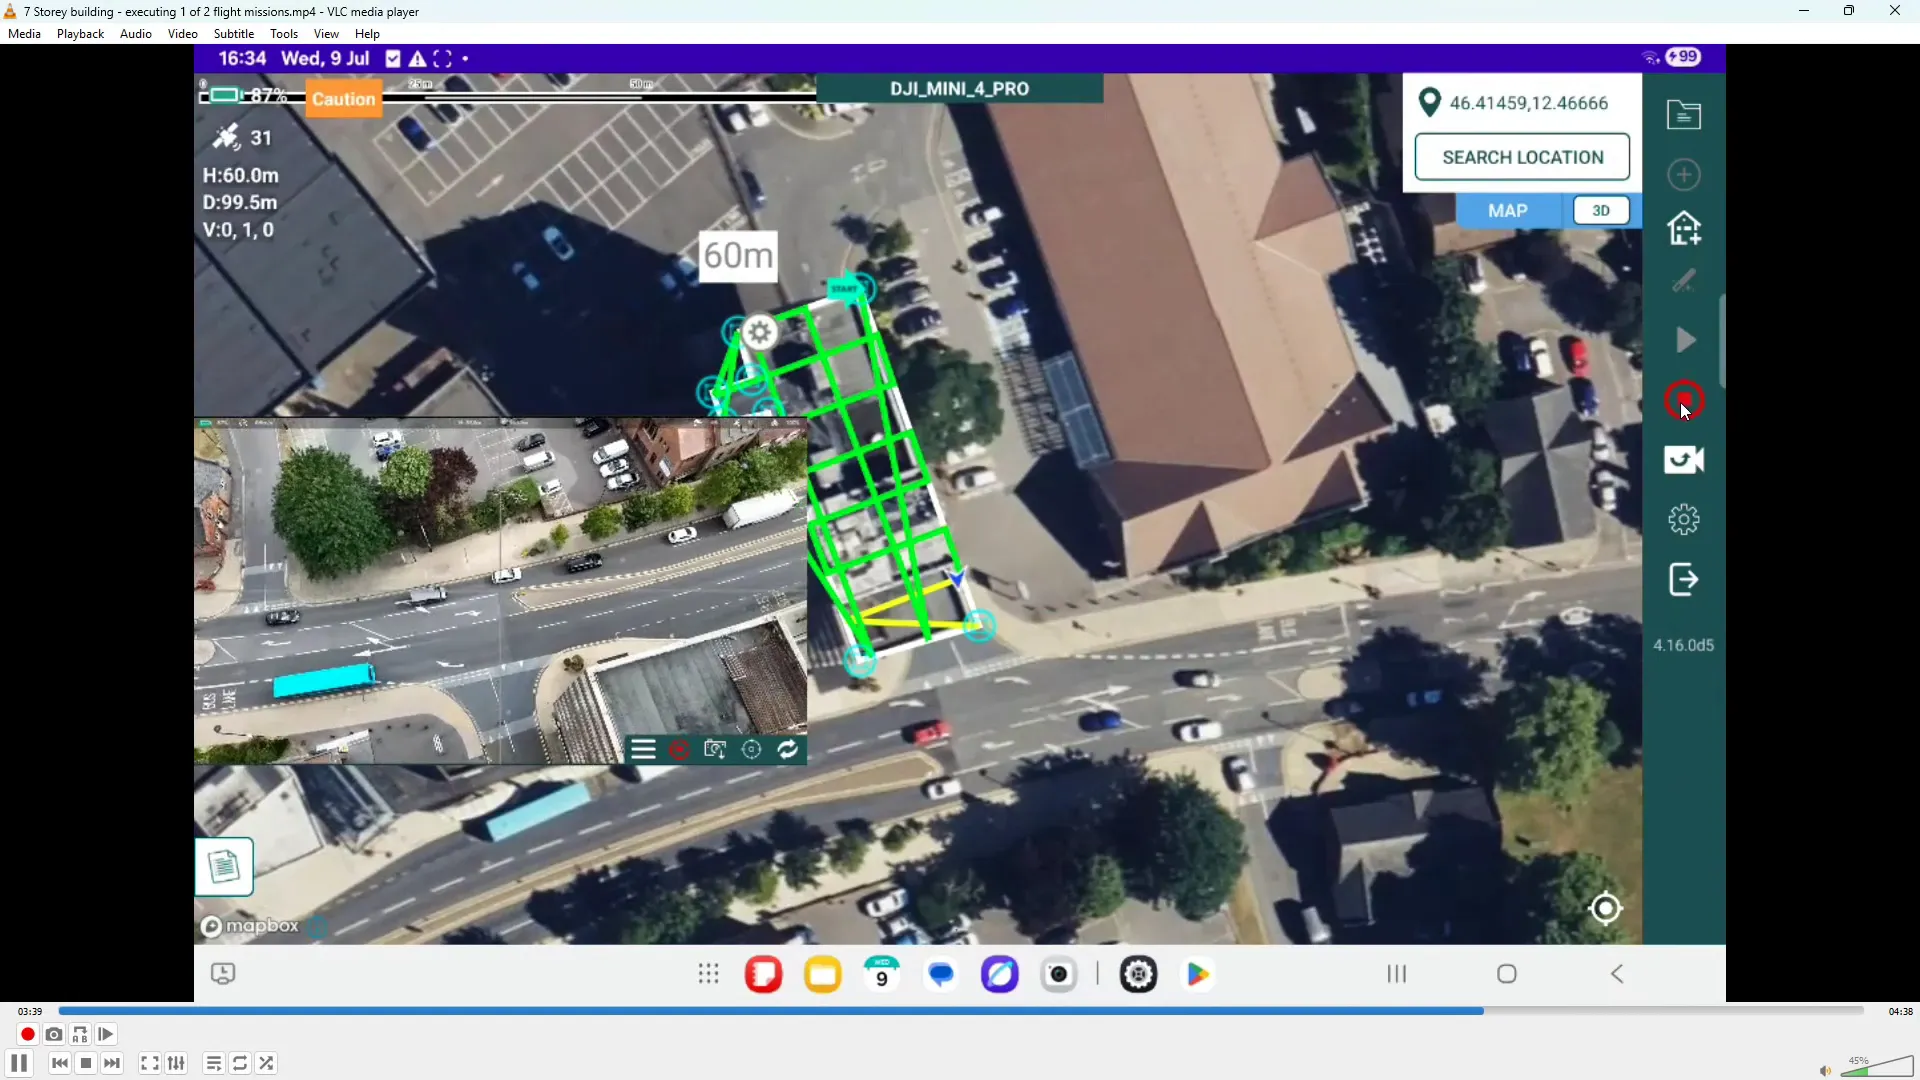The width and height of the screenshot is (1920, 1080).
Task: Show the extended settings equalizer icon
Action: (x=177, y=1064)
